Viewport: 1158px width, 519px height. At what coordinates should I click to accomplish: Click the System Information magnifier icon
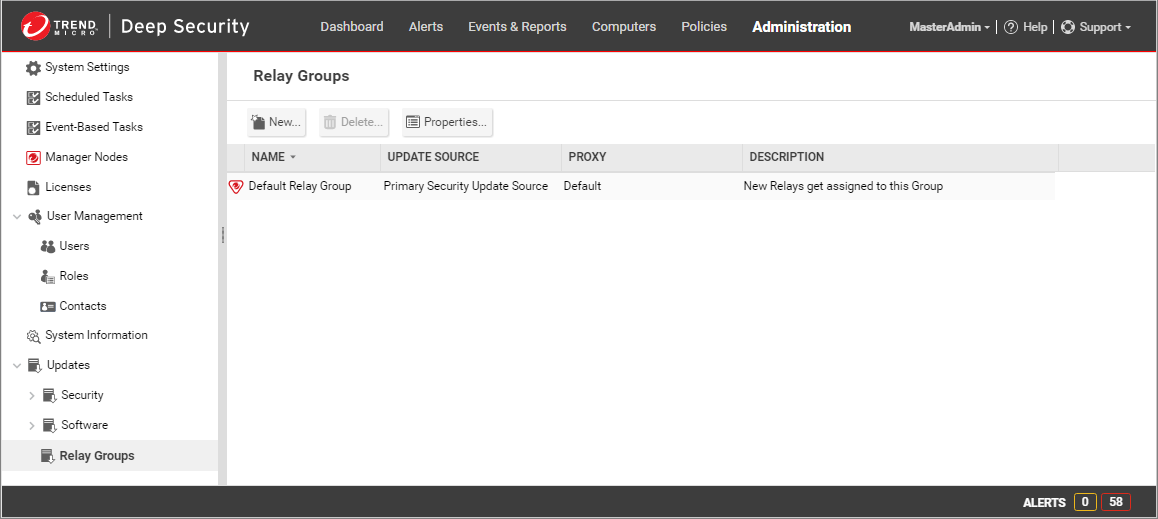[x=33, y=336]
